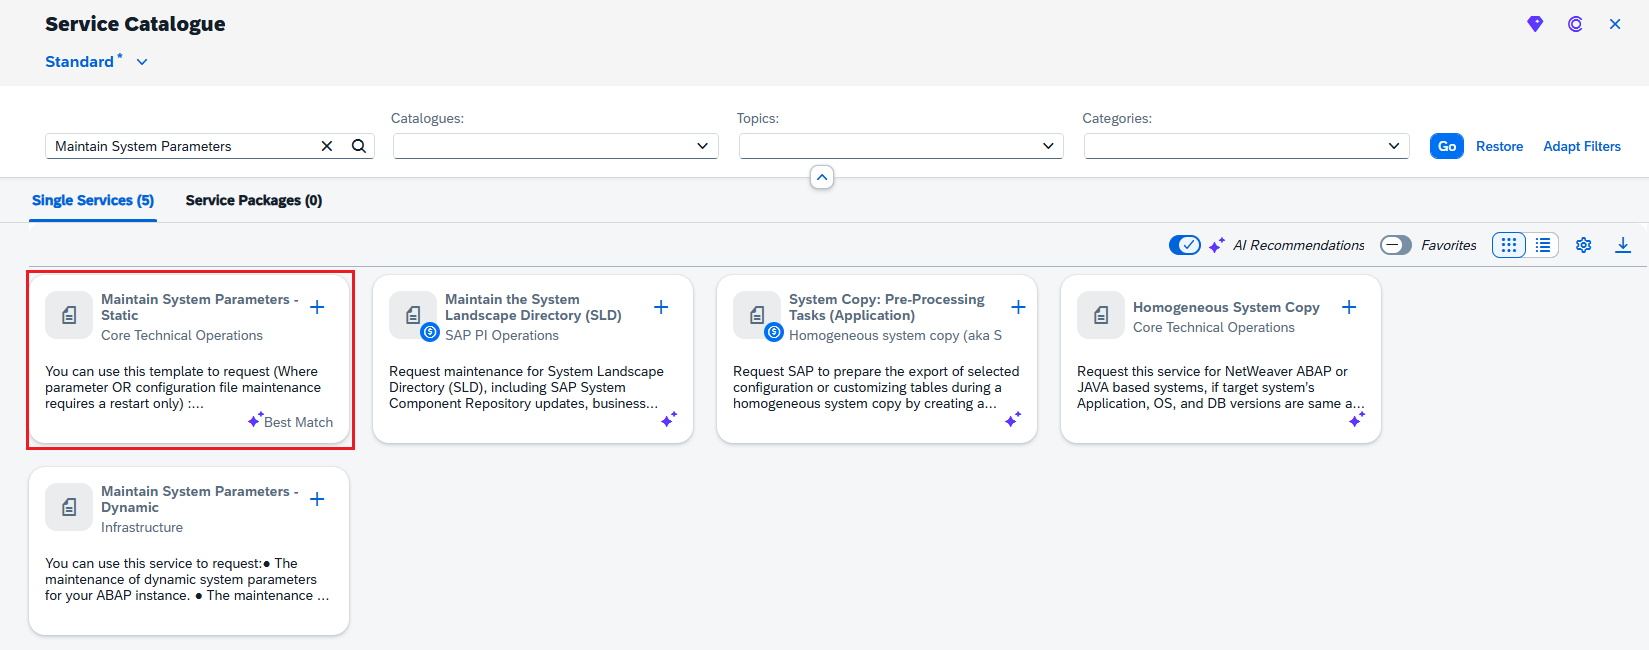
Task: Toggle the Favorites switch
Action: point(1396,245)
